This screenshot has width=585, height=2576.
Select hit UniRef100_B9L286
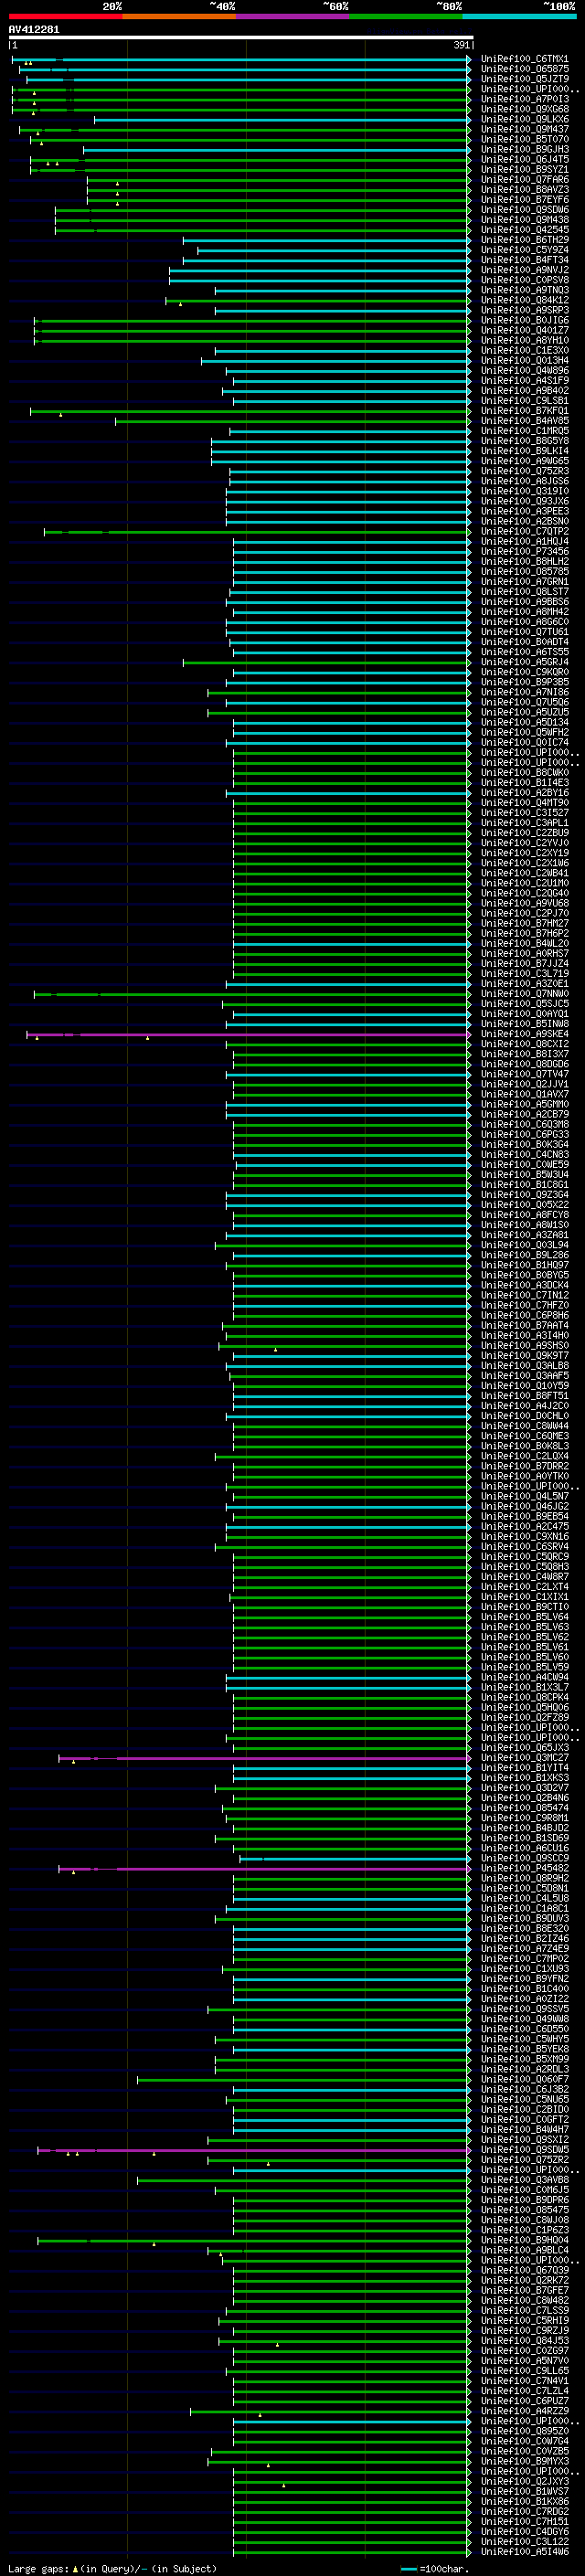525,1255
